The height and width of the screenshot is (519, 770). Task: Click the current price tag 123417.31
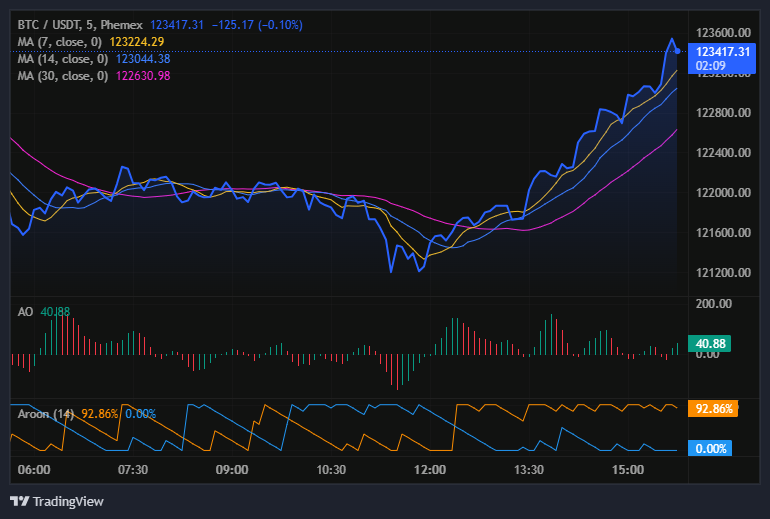tap(723, 51)
